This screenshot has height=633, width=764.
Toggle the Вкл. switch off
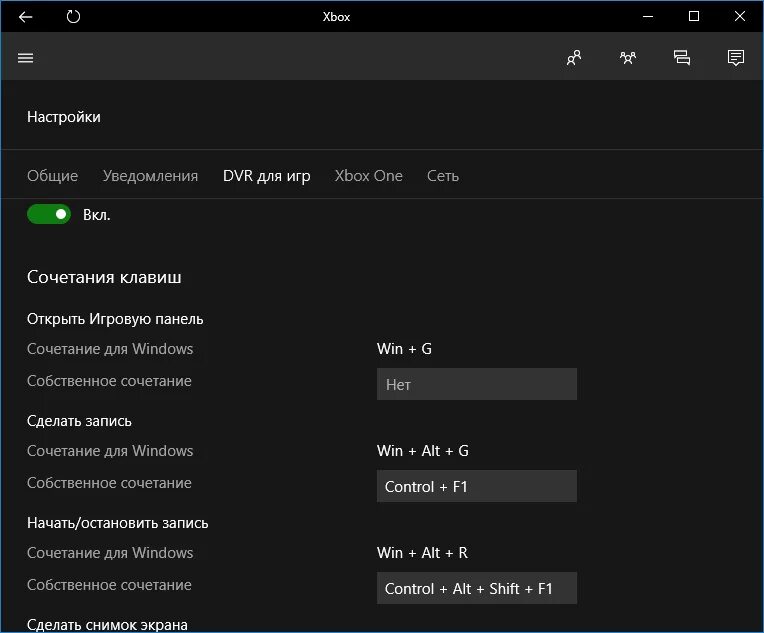[49, 214]
